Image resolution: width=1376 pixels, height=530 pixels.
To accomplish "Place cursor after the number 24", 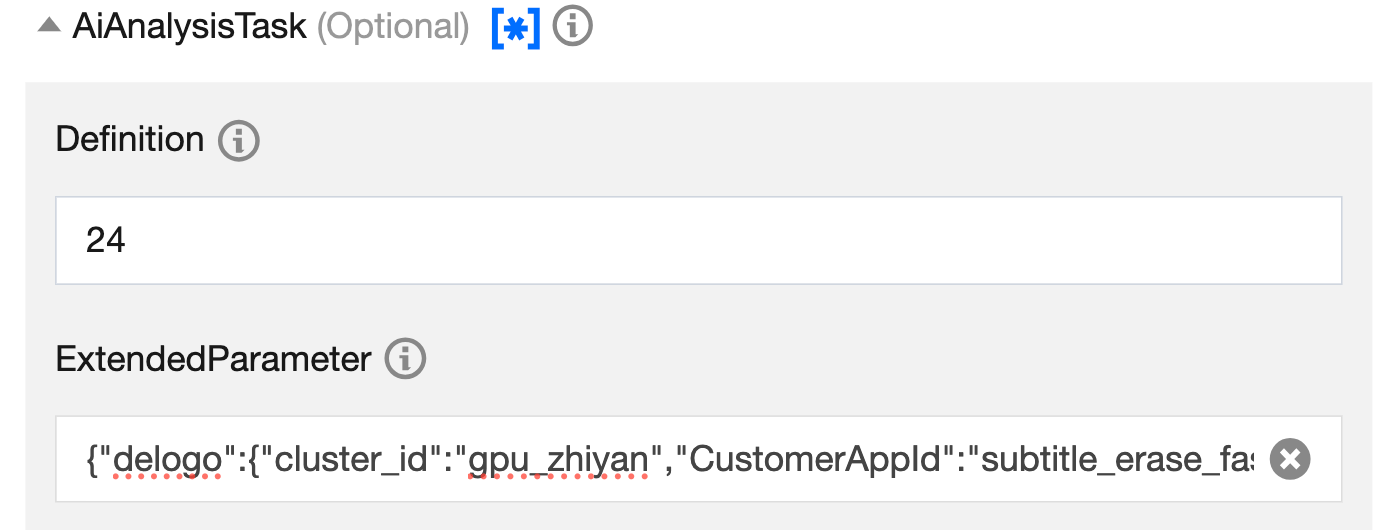I will 127,240.
